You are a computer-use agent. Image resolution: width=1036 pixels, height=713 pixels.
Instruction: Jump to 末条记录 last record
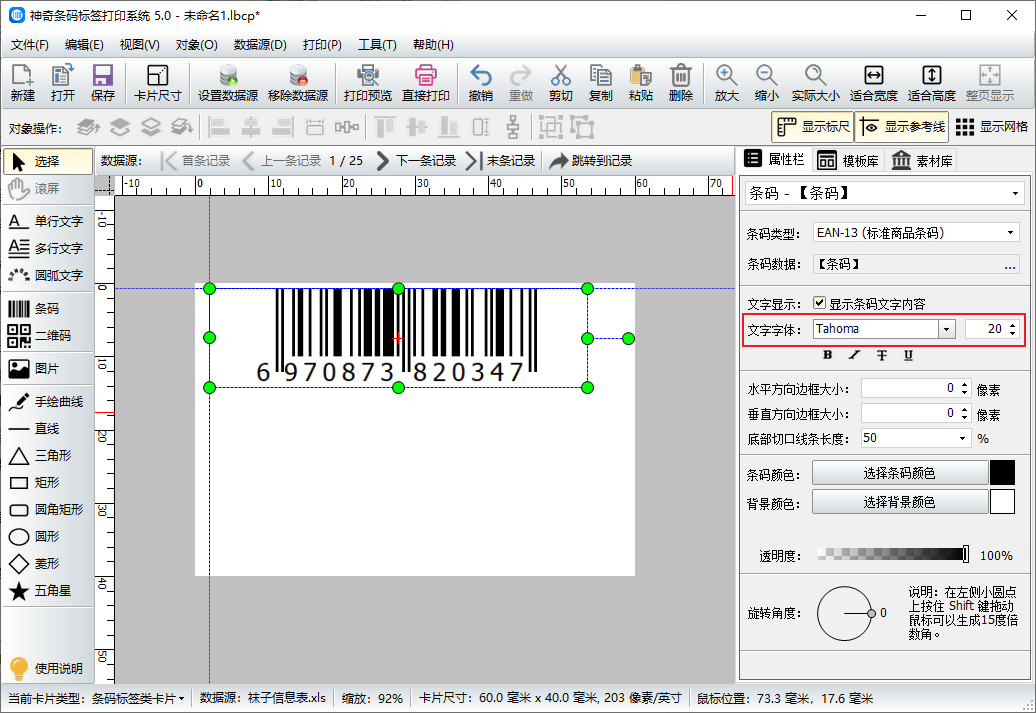pos(500,161)
